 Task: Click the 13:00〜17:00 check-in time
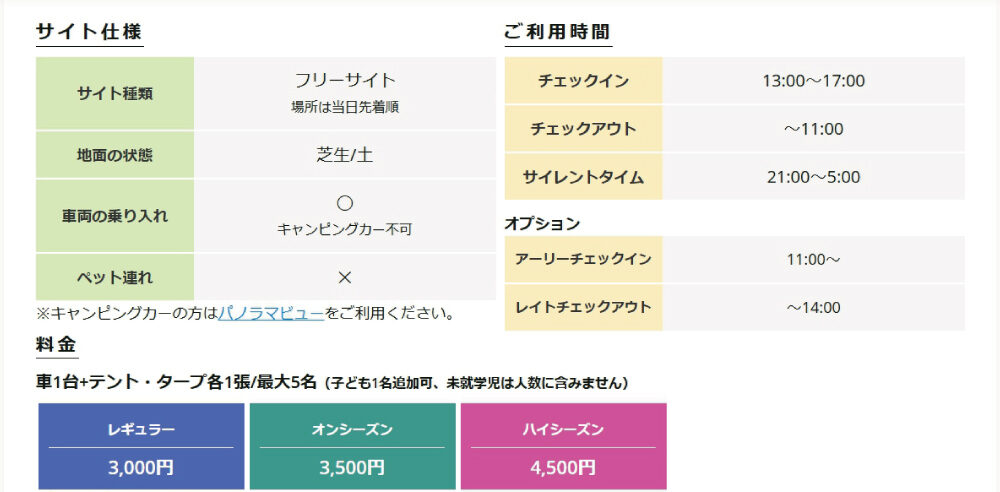click(x=813, y=81)
